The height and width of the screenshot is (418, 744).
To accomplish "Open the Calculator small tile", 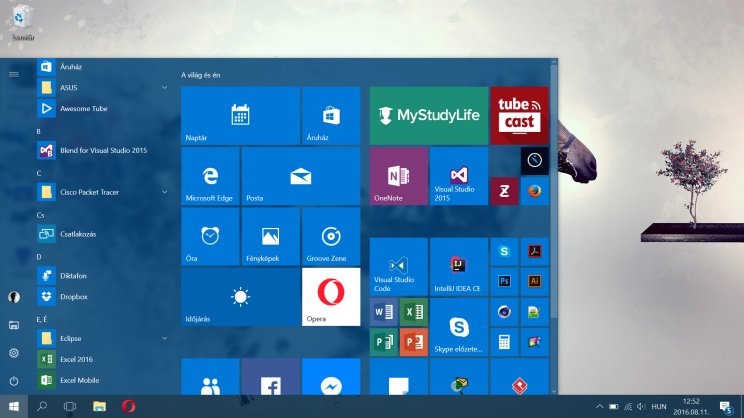I will (x=504, y=342).
